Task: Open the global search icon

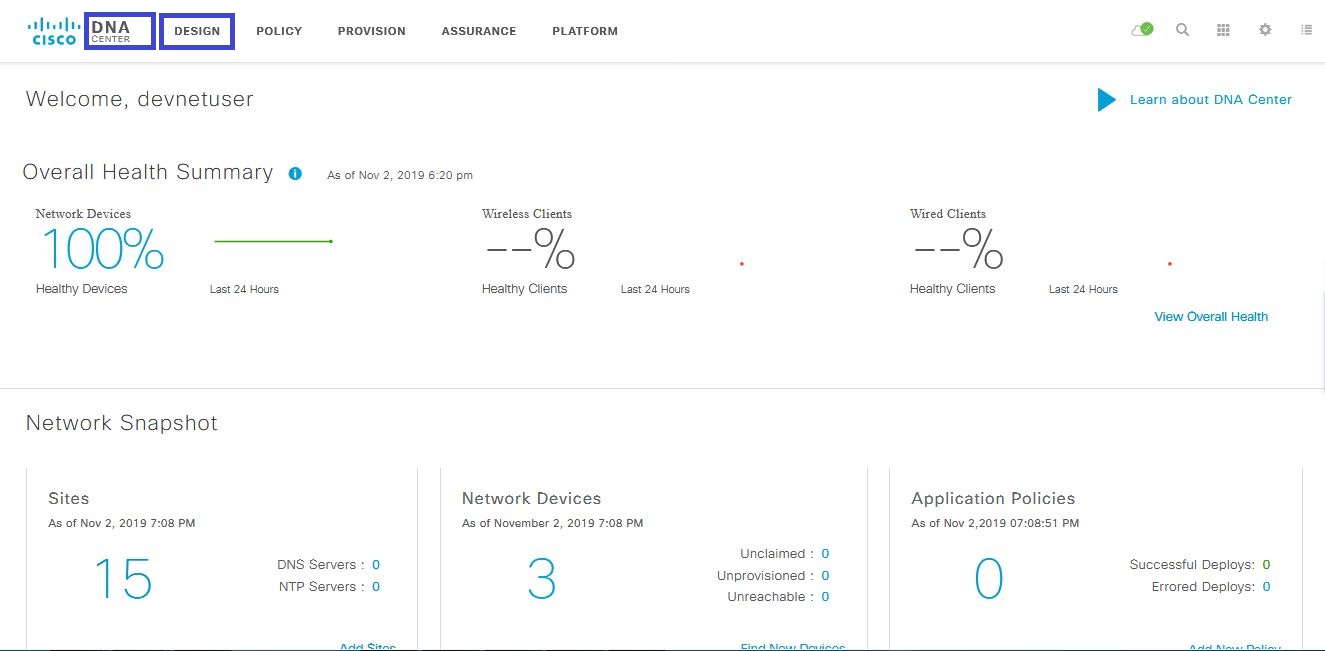Action: click(1182, 30)
